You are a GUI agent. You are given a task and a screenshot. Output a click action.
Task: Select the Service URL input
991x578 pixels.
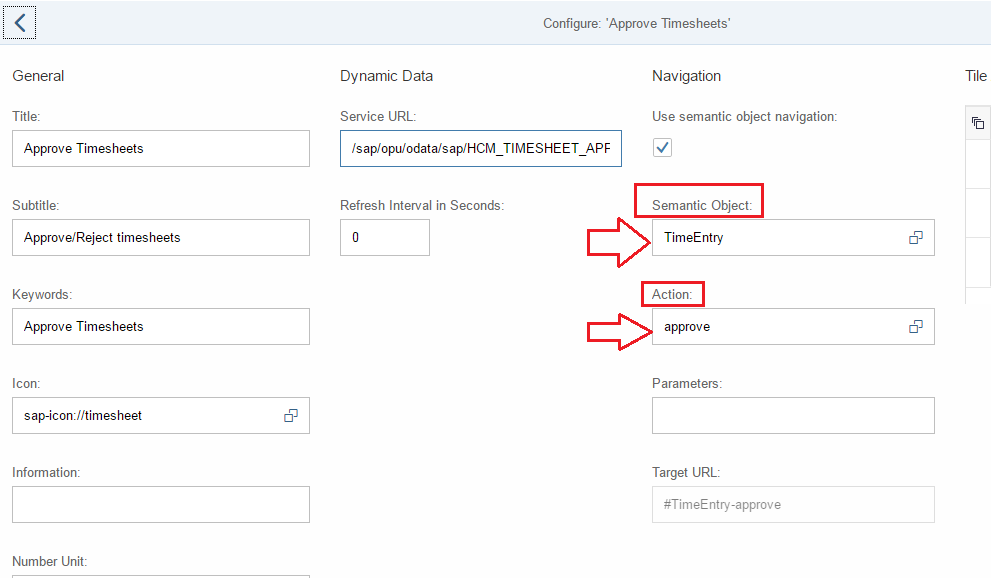pos(481,148)
